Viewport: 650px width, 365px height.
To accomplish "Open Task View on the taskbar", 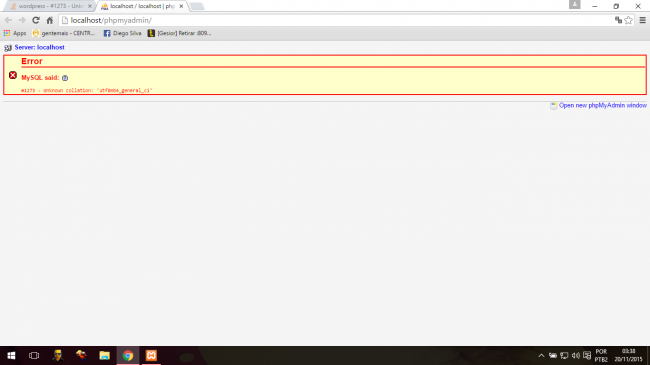I will tap(34, 355).
